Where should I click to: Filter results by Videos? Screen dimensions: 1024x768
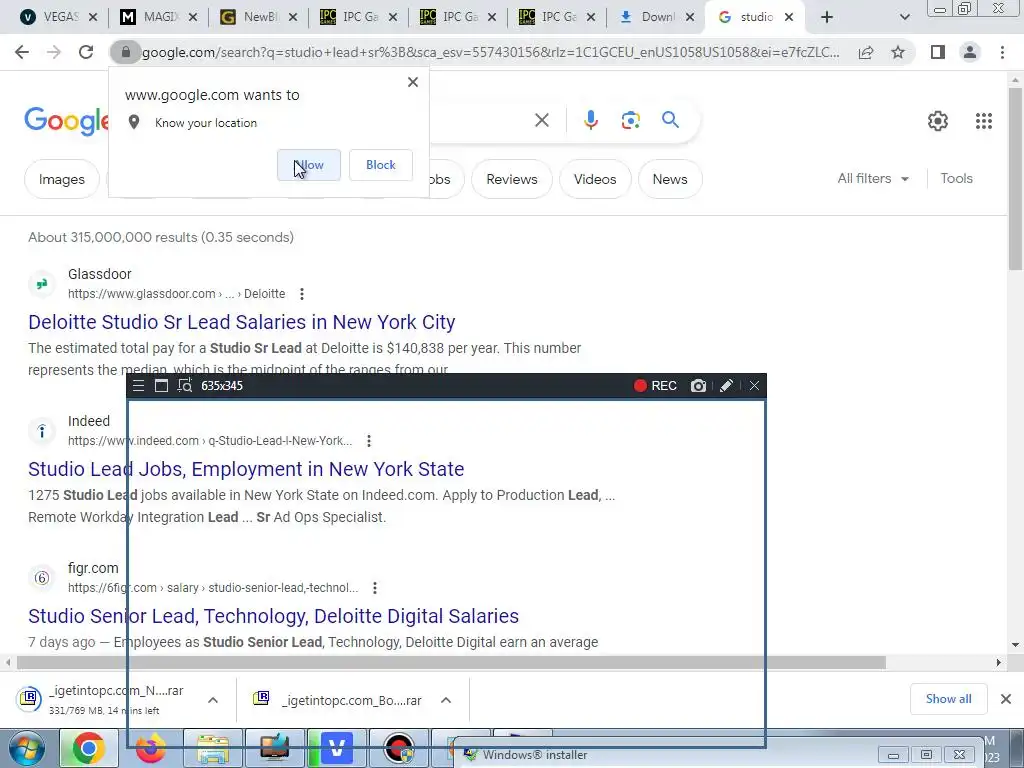click(595, 179)
